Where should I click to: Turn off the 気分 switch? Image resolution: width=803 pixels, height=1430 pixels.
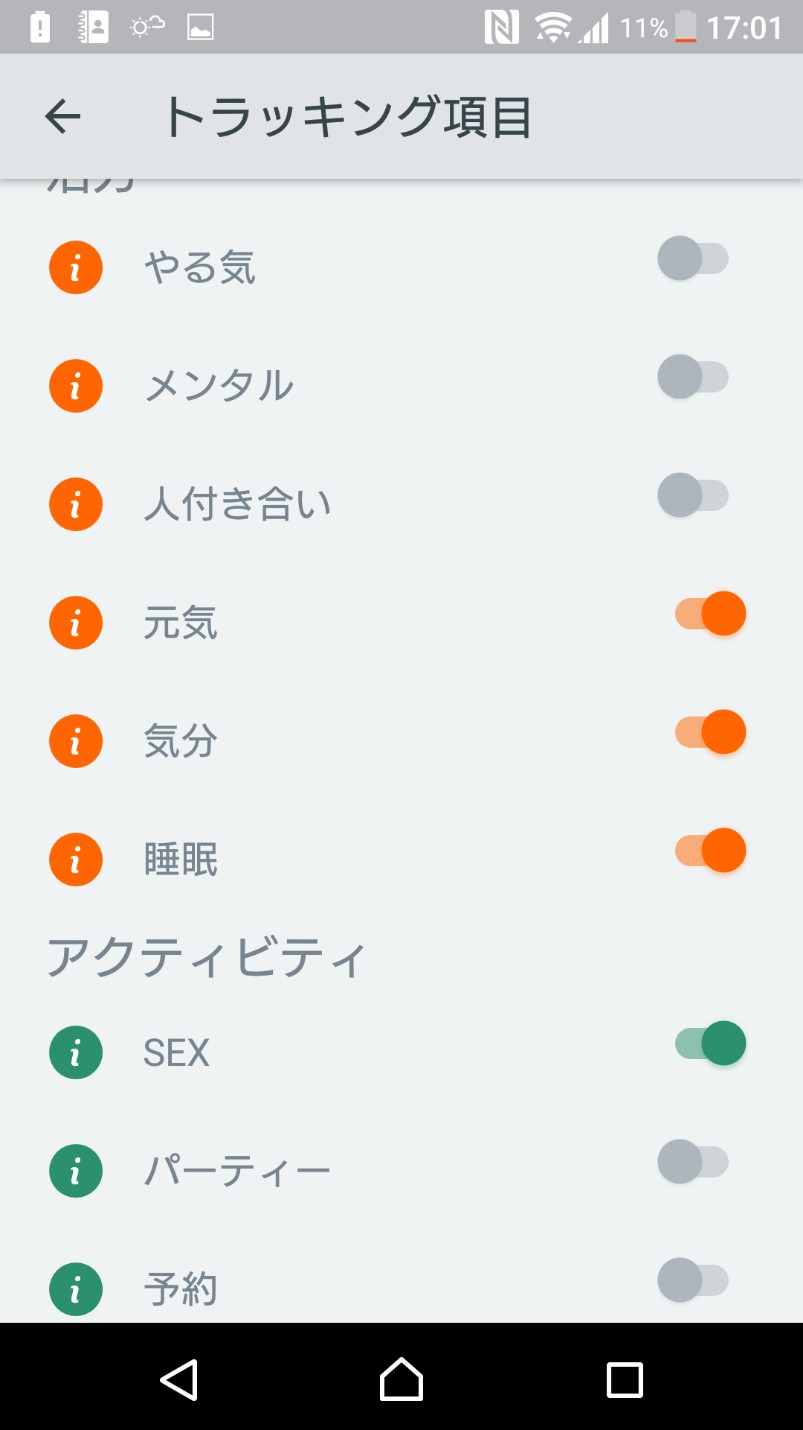tap(710, 731)
